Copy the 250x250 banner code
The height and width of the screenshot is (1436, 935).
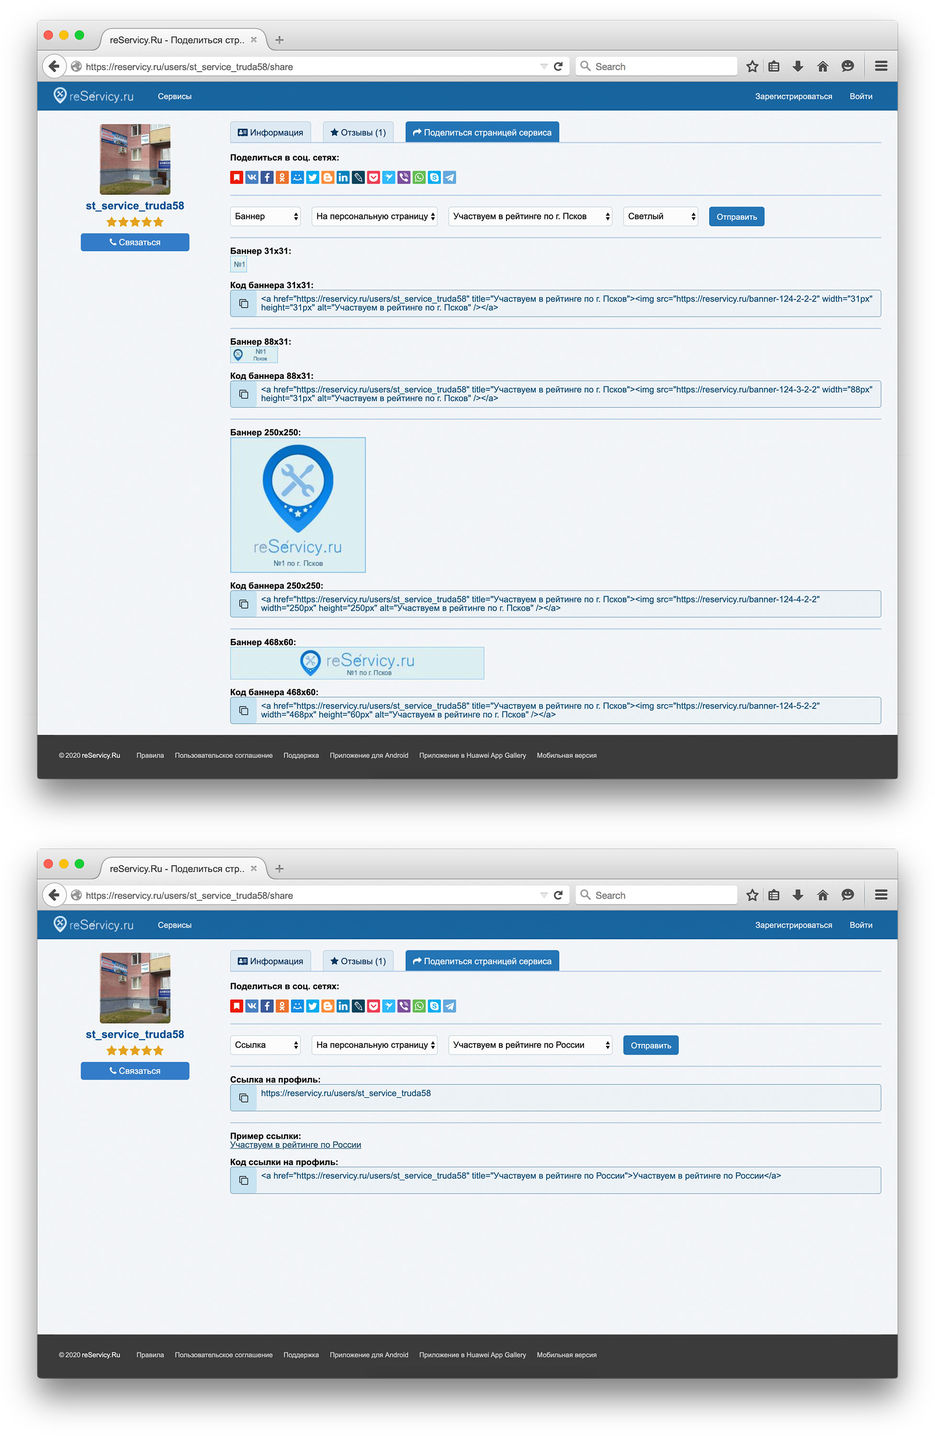243,604
